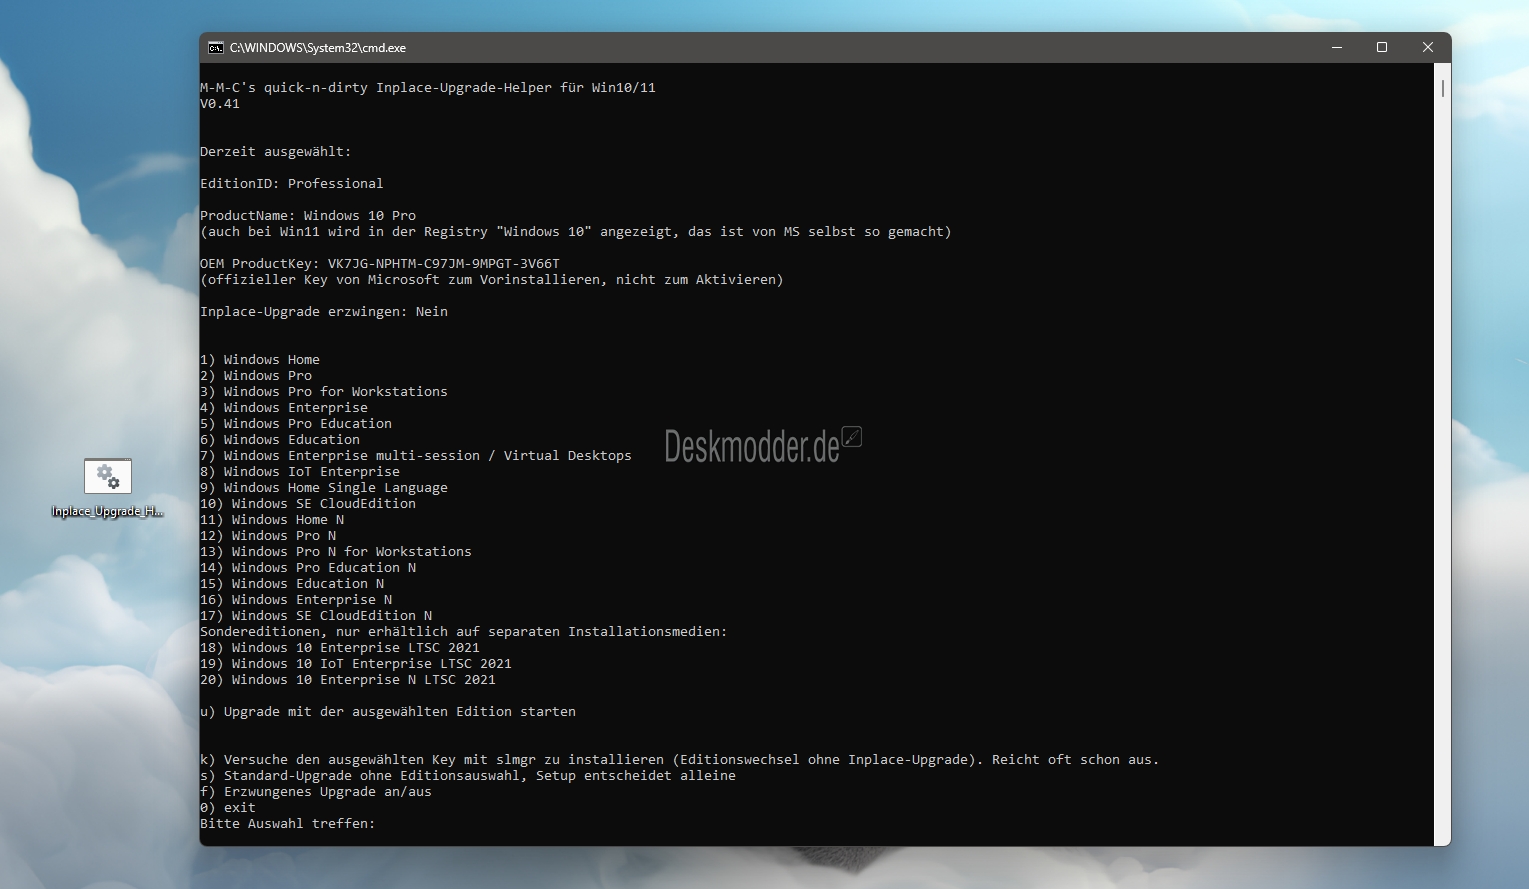Click the "Bitte Auswahl treffen:" prompt line
This screenshot has height=889, width=1529.
click(288, 824)
